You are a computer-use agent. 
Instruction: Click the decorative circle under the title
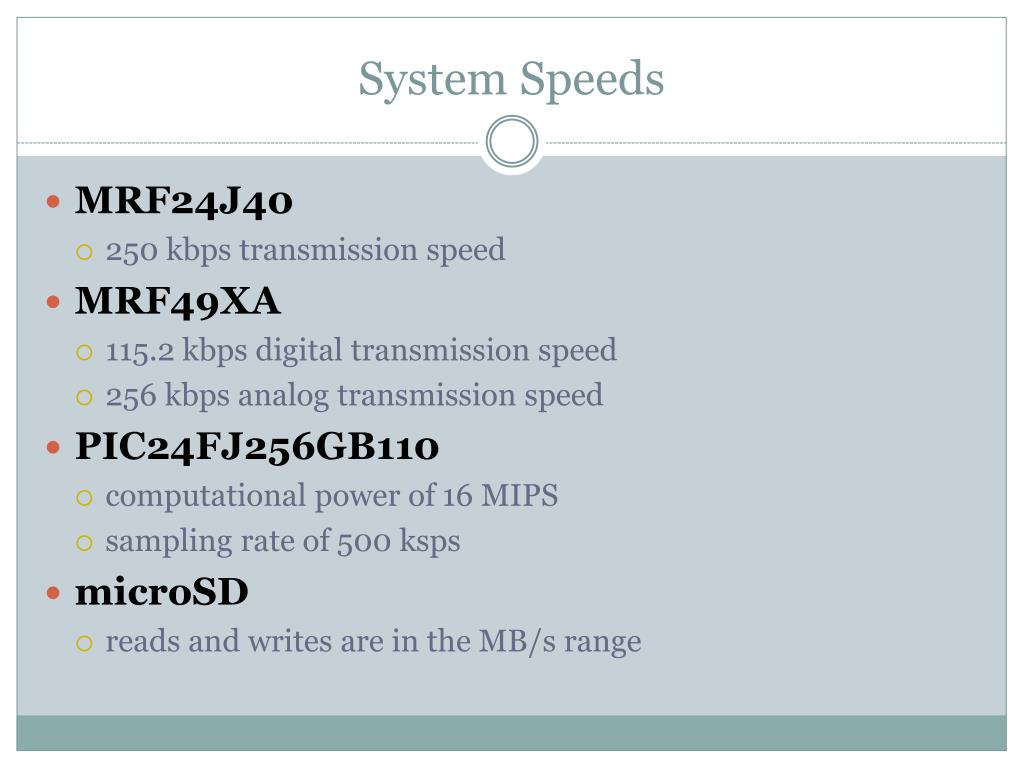[512, 141]
